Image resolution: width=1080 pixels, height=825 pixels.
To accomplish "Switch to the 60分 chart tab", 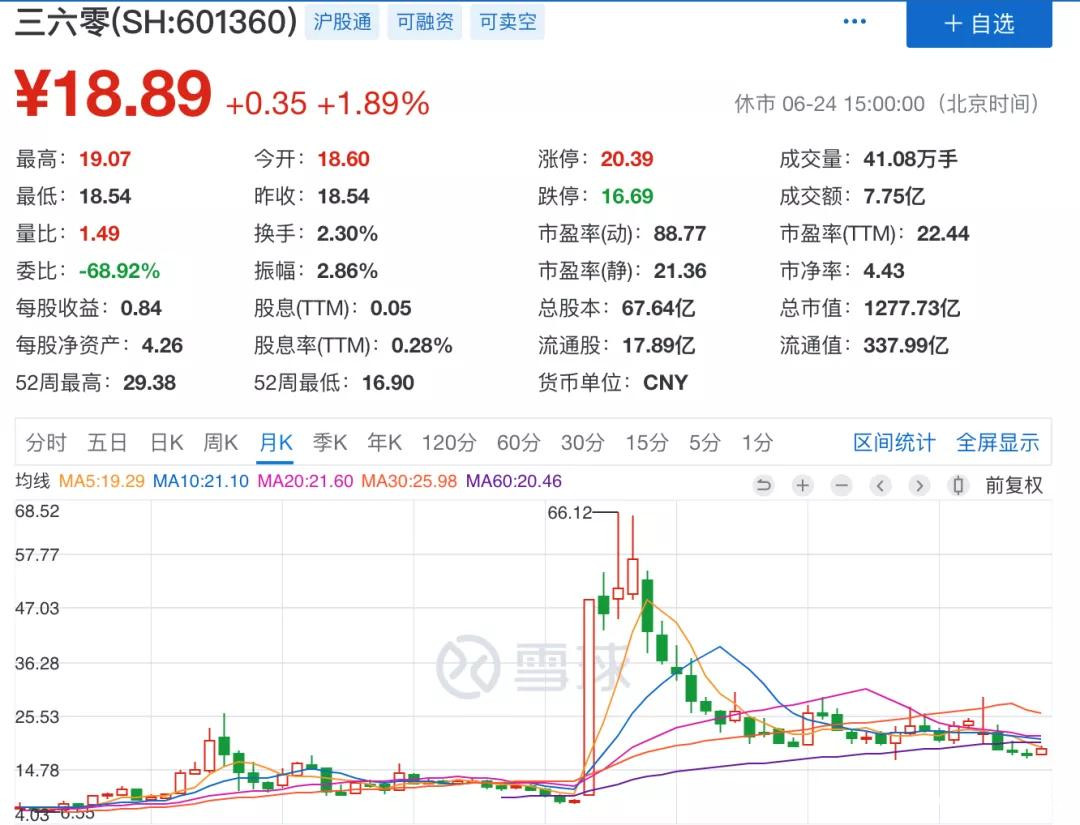I will [519, 442].
